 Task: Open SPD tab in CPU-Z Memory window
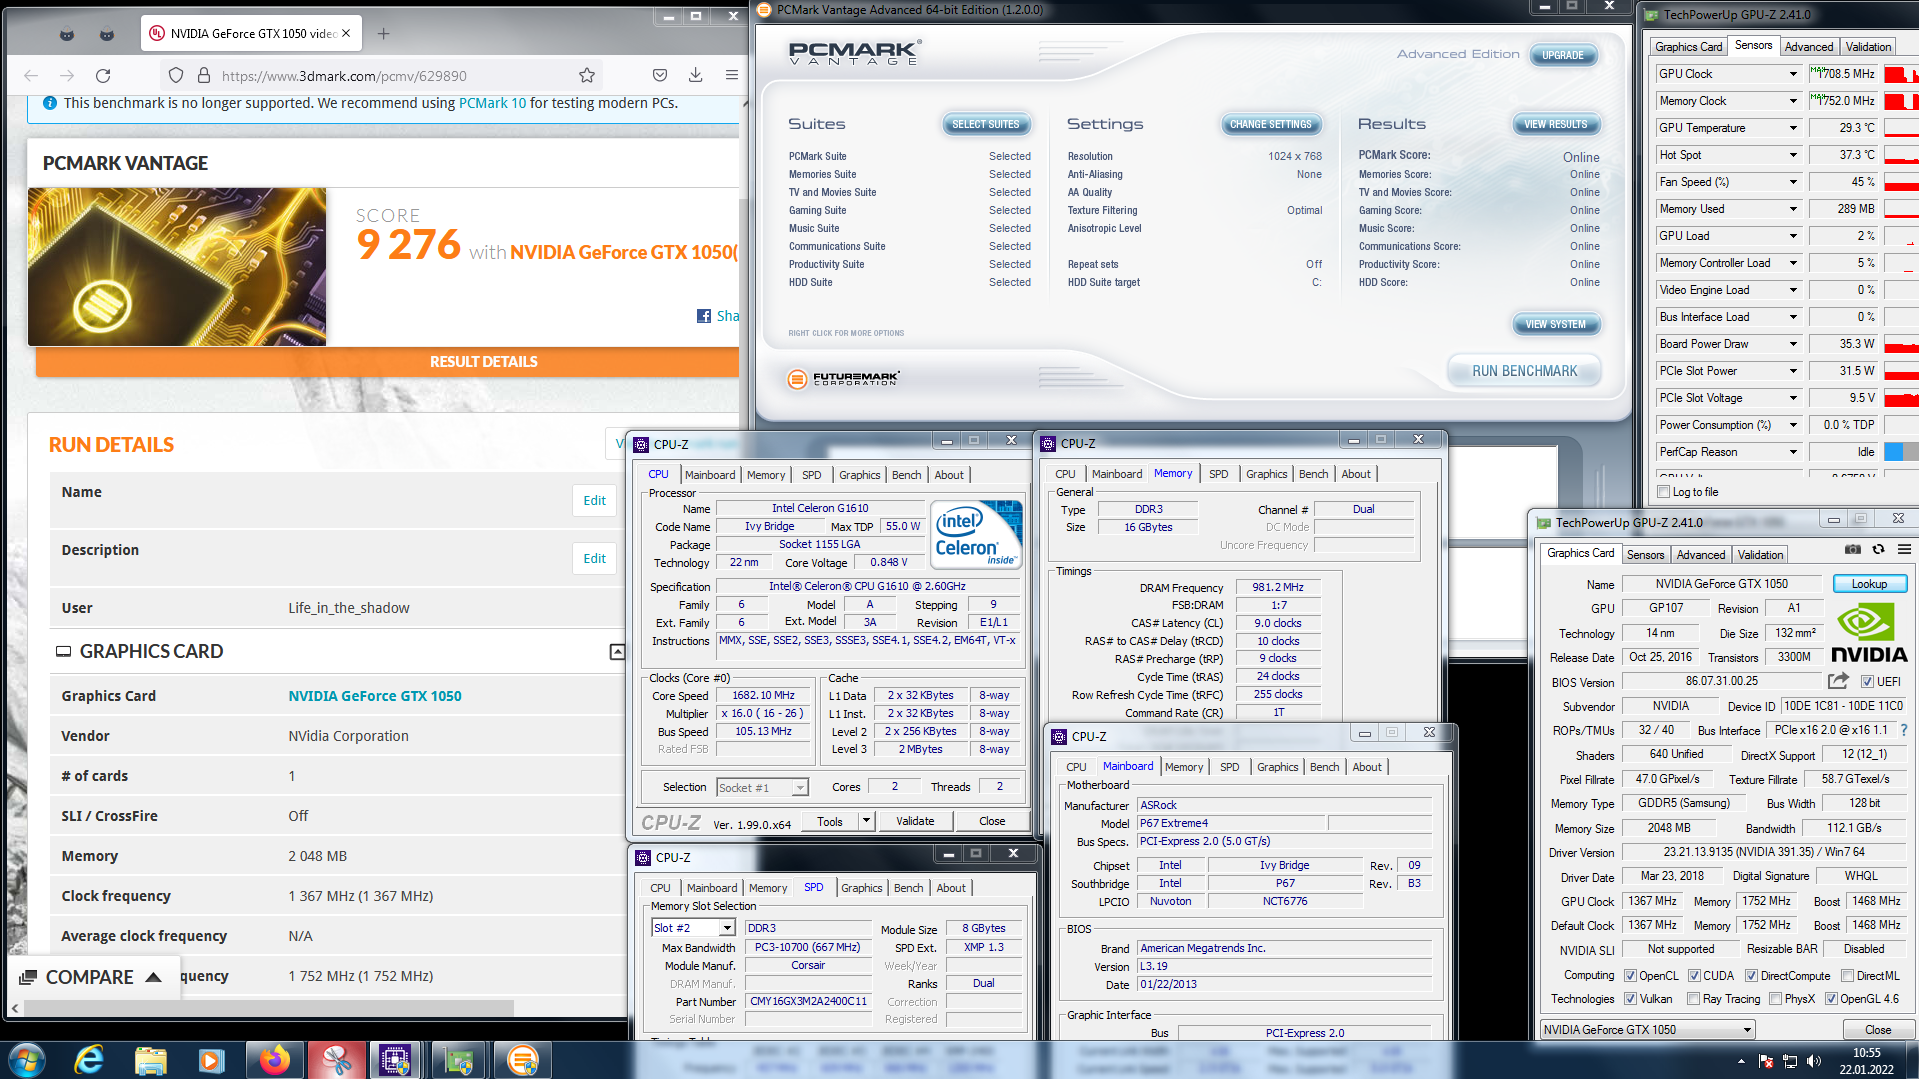tap(1218, 474)
